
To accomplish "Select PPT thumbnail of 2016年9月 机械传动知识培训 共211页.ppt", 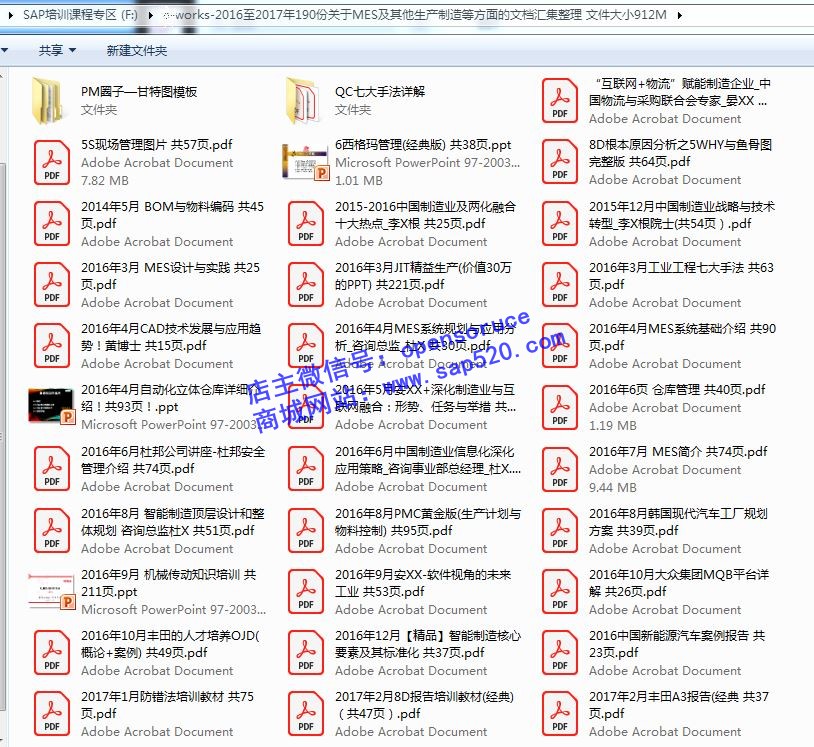I will tap(51, 591).
